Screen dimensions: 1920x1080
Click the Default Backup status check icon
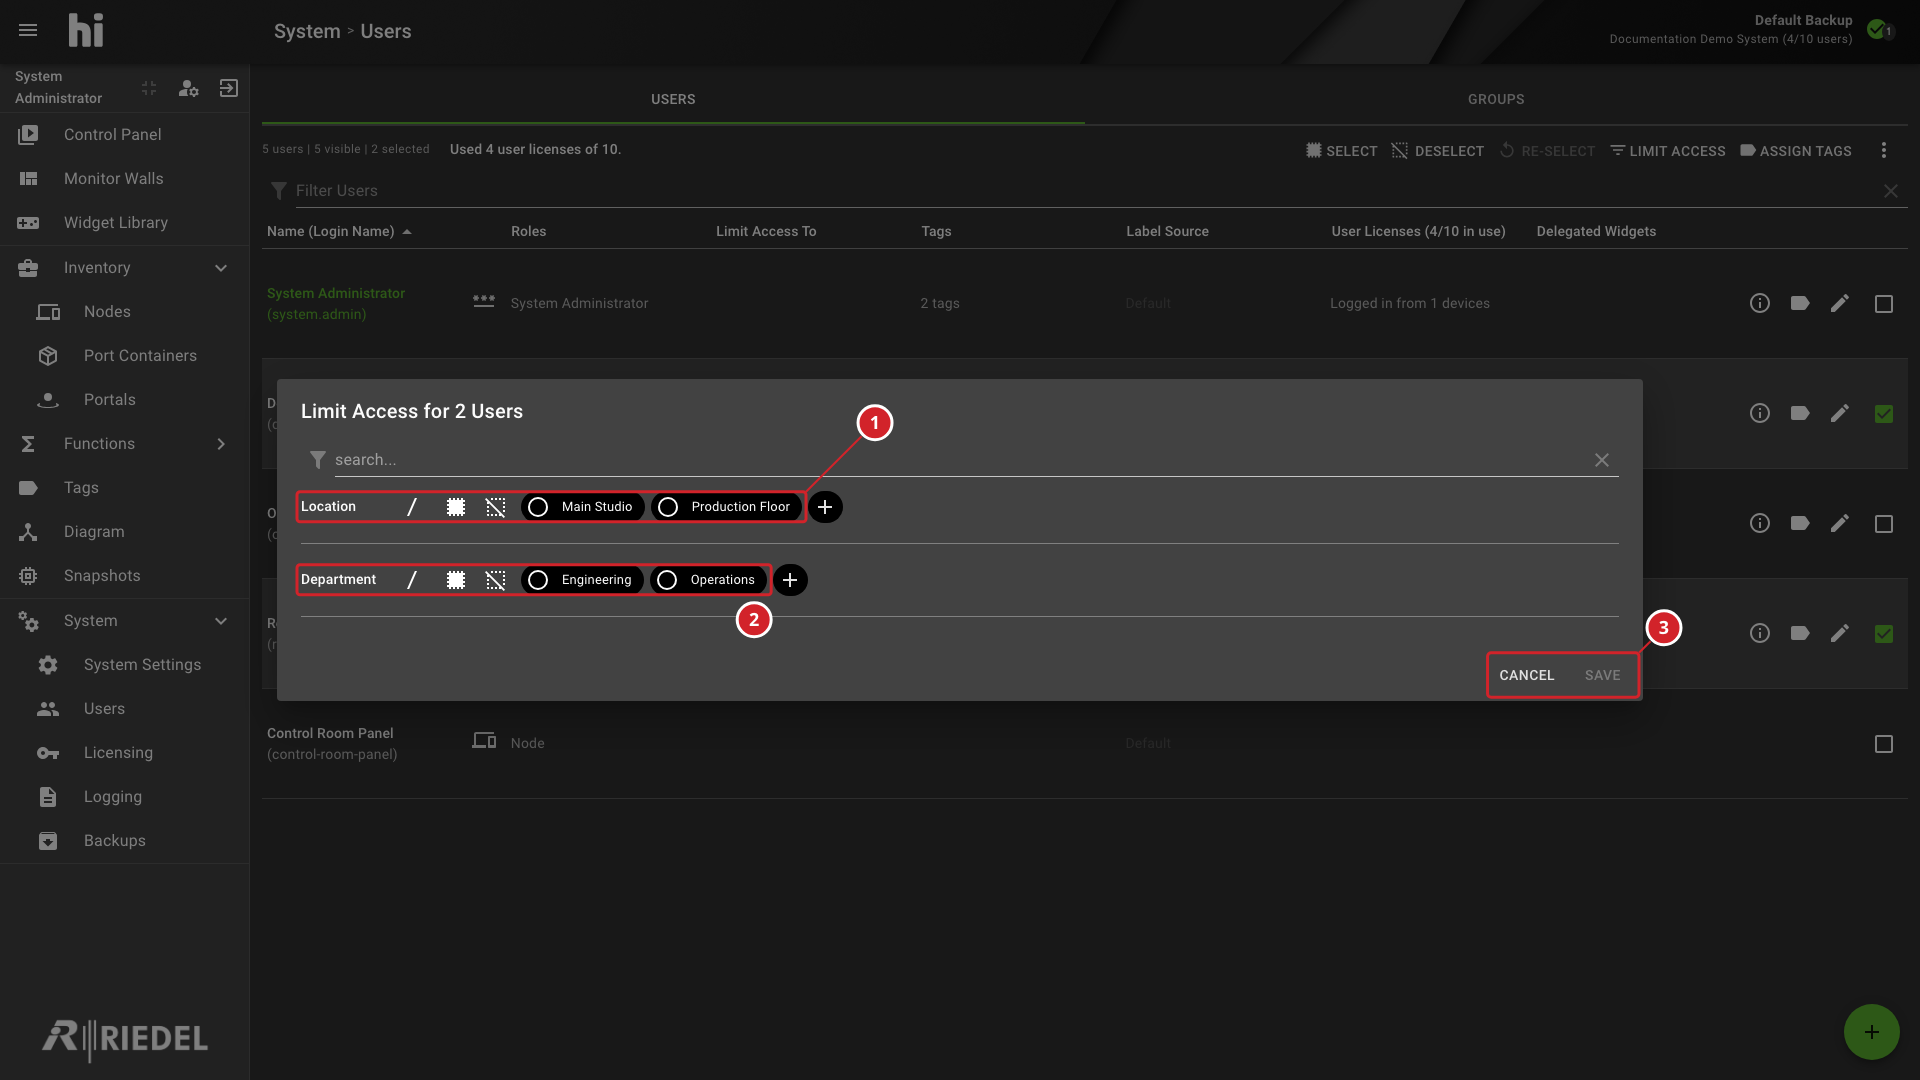(1878, 29)
